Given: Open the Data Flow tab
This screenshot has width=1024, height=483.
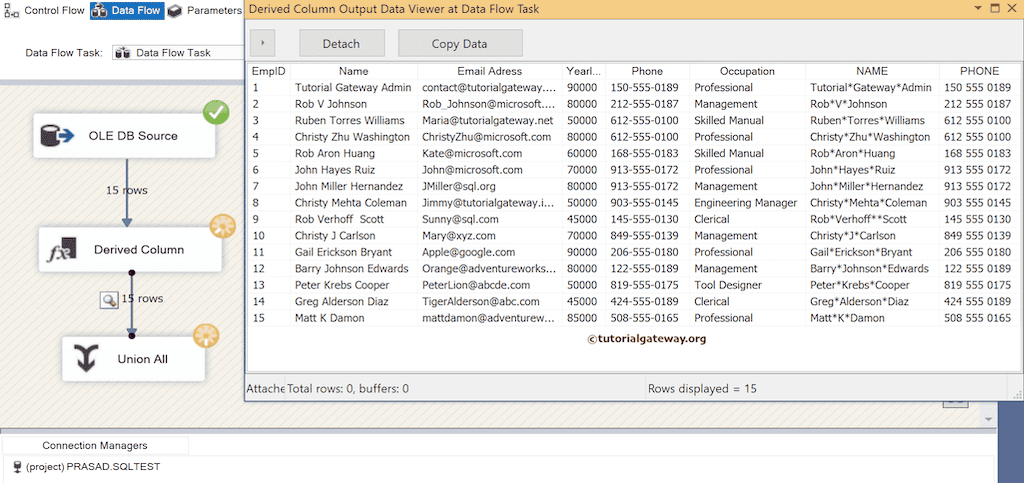Looking at the screenshot, I should pos(127,10).
